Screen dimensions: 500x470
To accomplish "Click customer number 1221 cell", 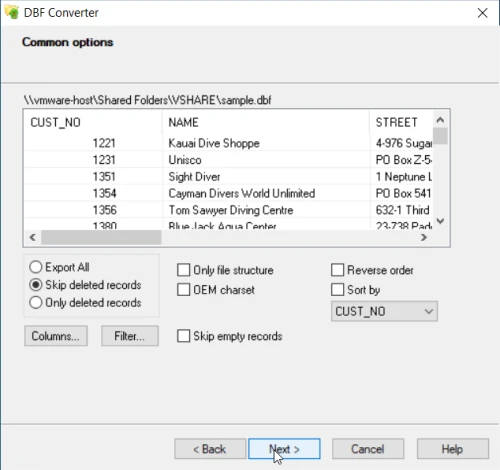I will [x=93, y=143].
